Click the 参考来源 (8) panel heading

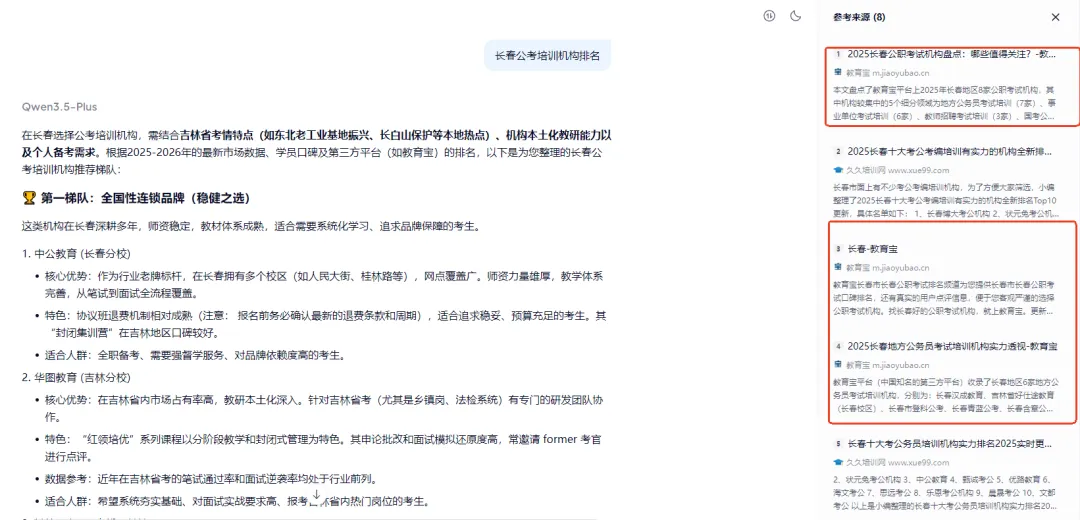(x=859, y=17)
